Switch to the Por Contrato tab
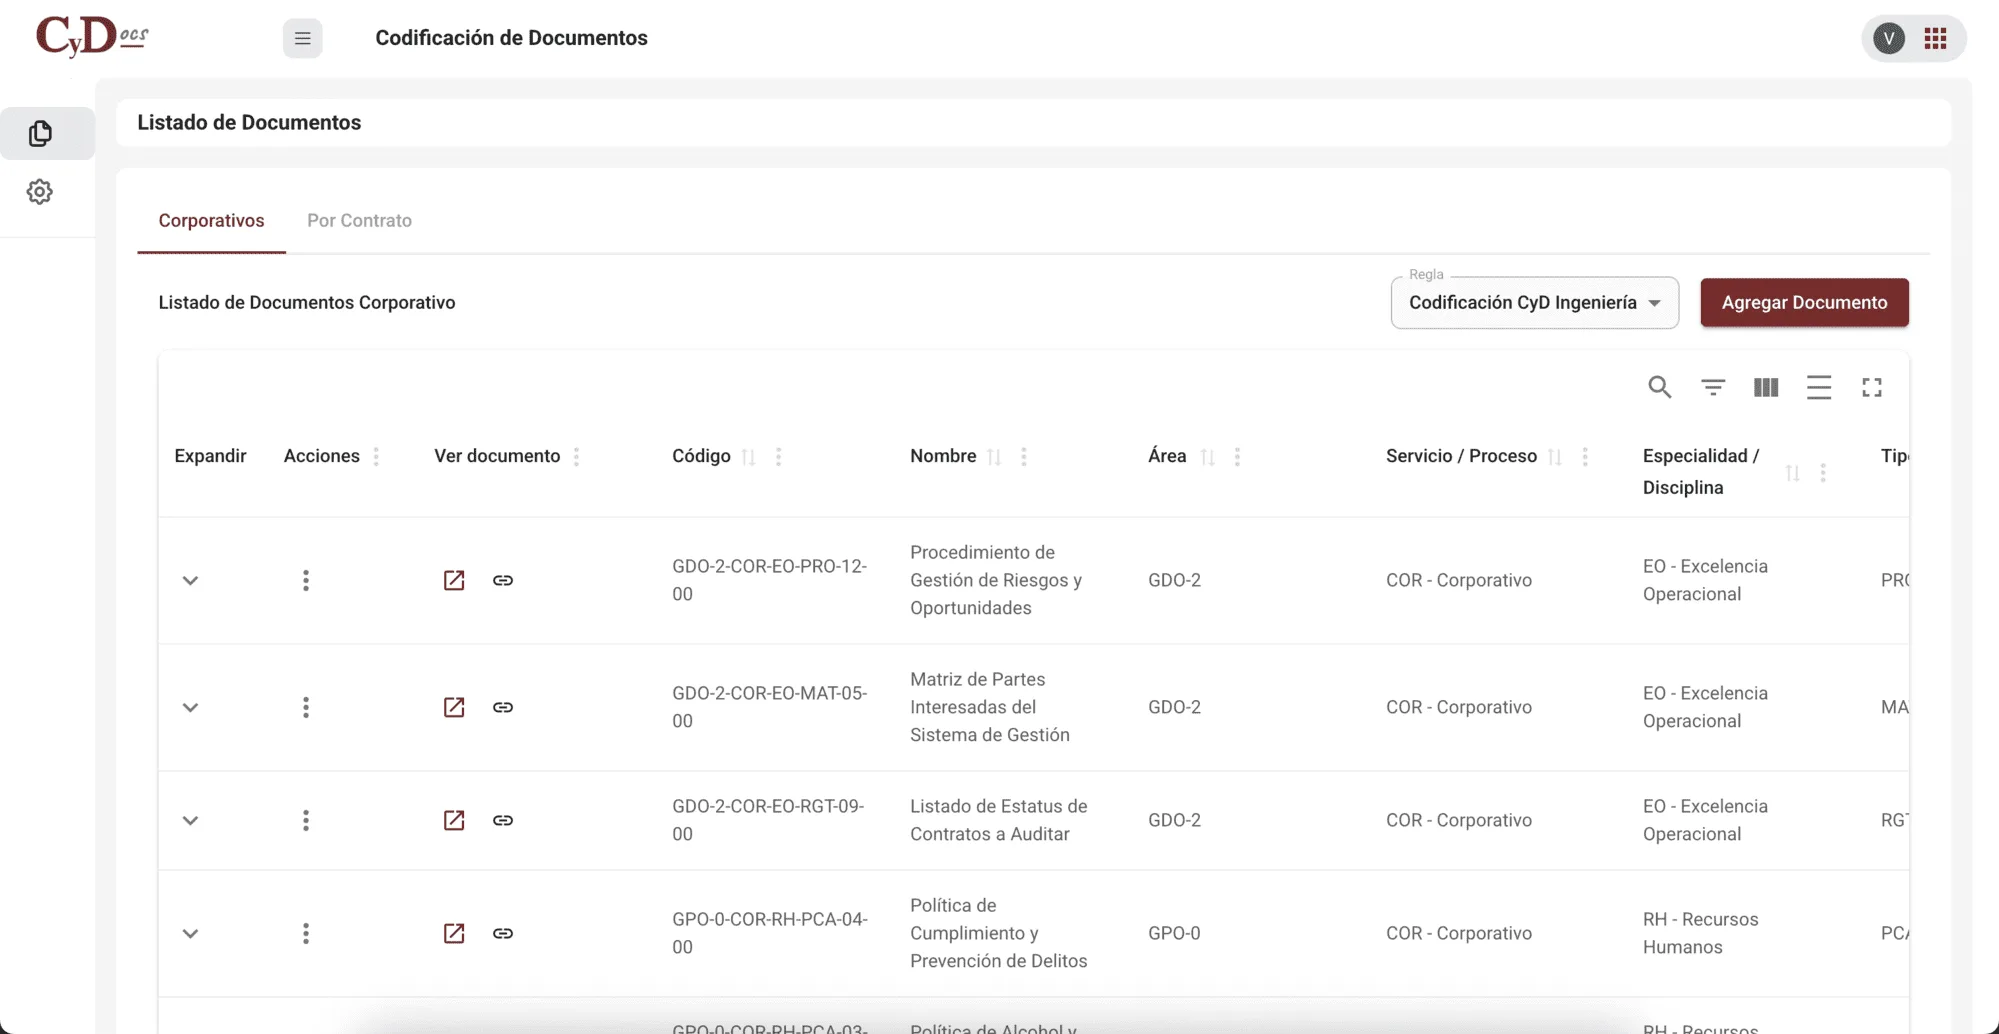The height and width of the screenshot is (1034, 1999). [359, 220]
